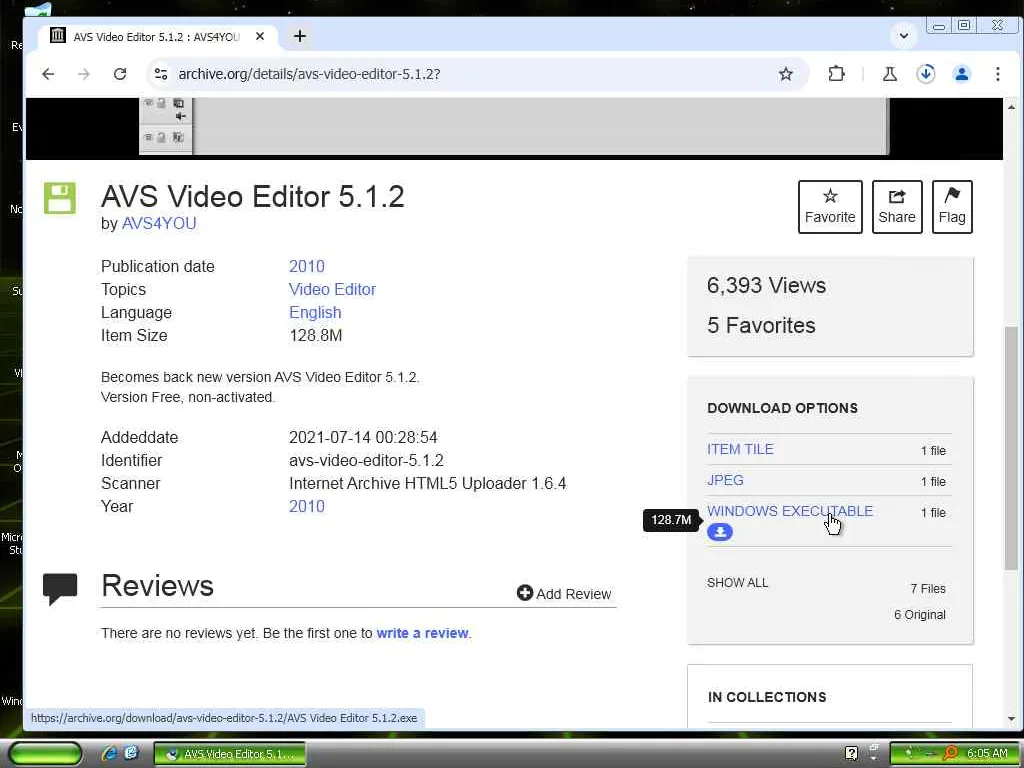The image size is (1024, 768).
Task: Click the Reviews speech bubble icon
Action: pyautogui.click(x=60, y=588)
